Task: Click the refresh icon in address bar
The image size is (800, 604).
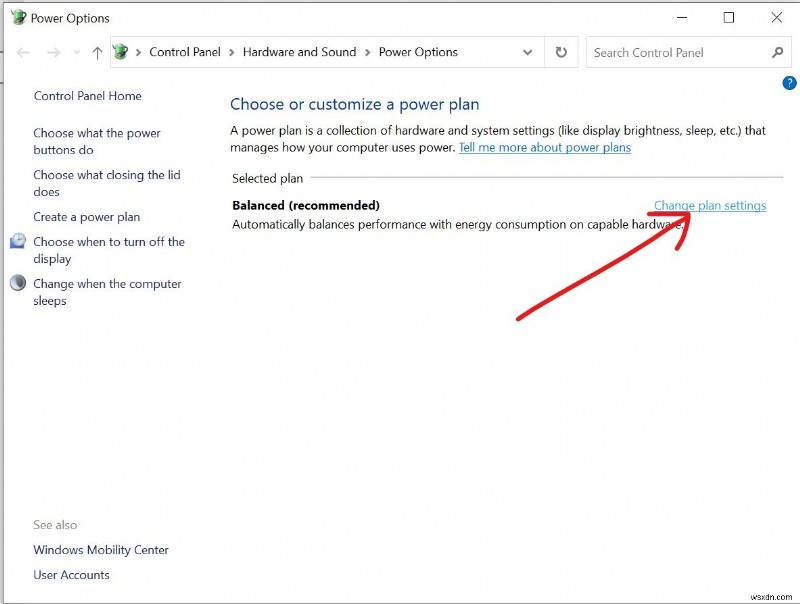Action: 559,52
